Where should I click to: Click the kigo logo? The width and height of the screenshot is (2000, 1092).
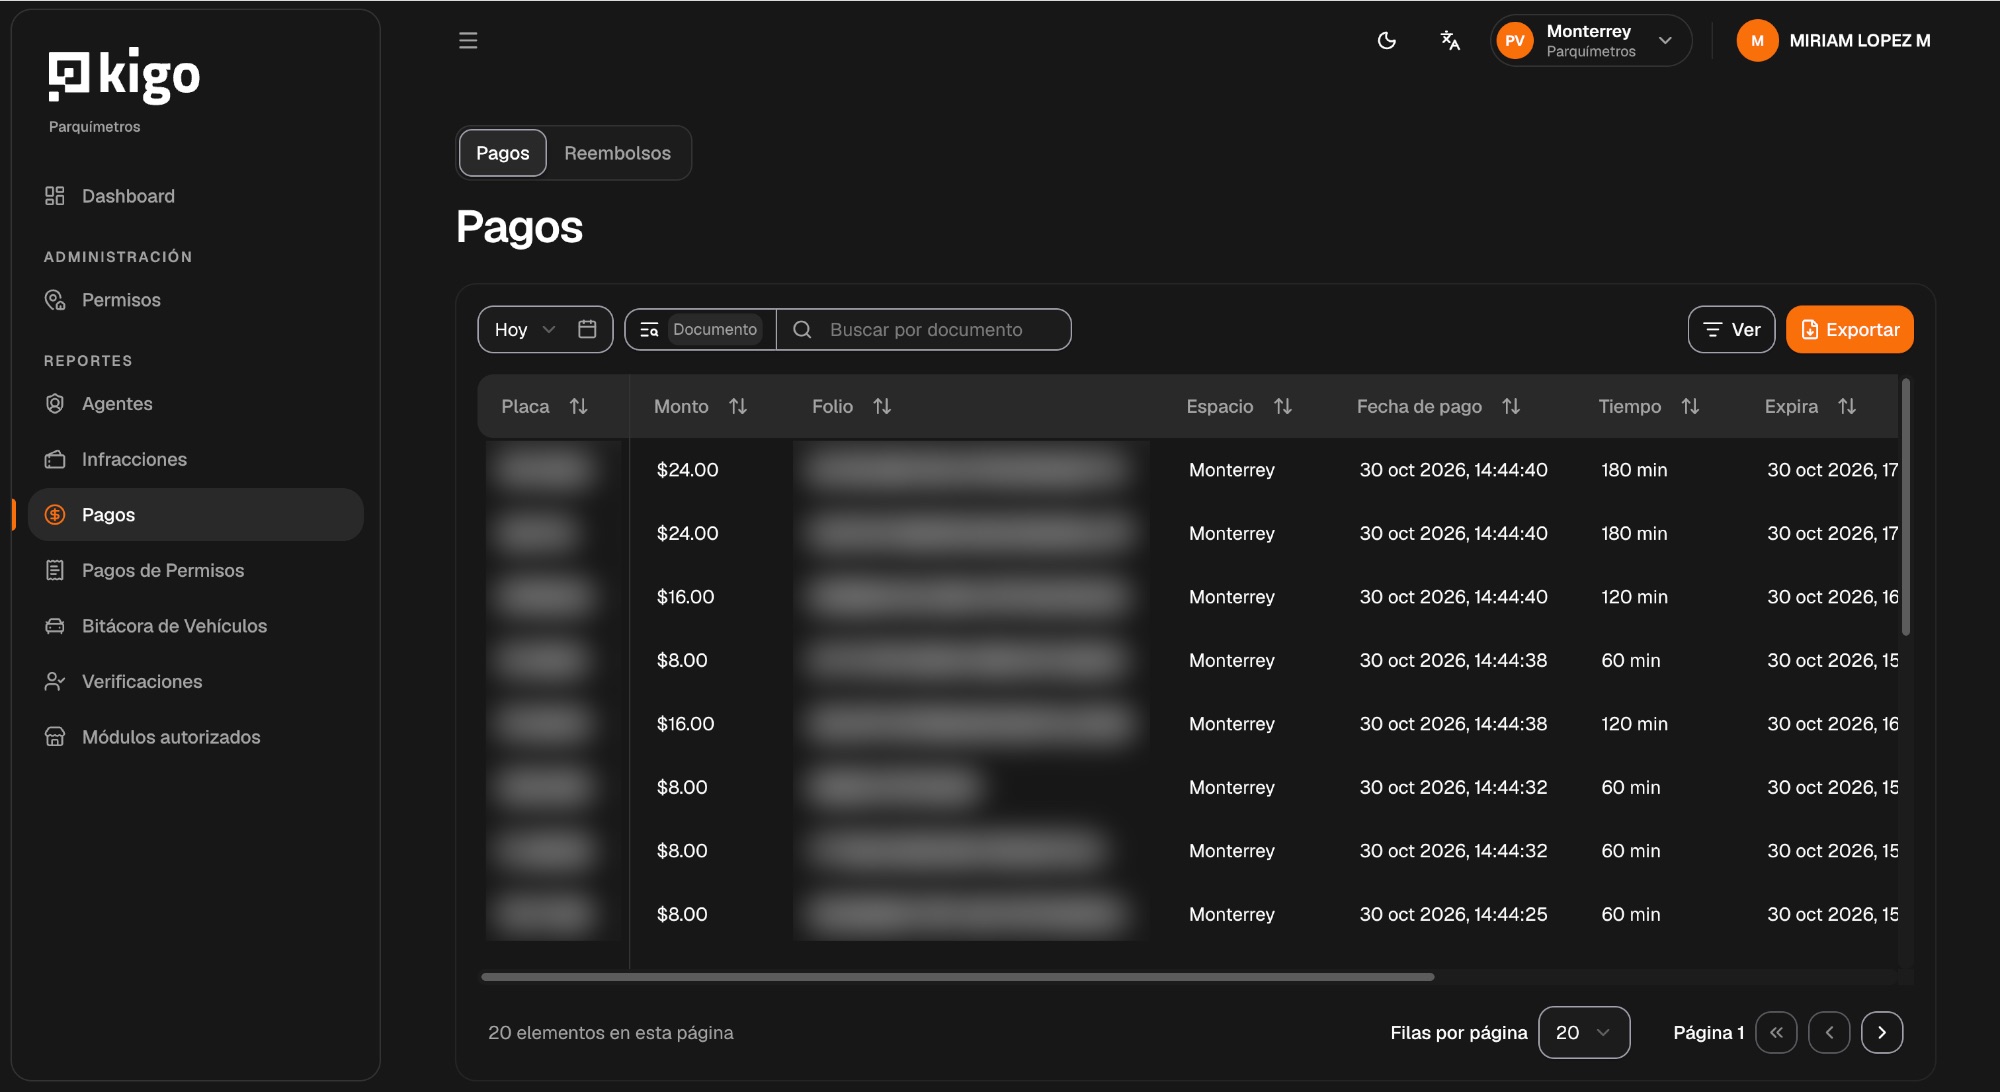(124, 76)
